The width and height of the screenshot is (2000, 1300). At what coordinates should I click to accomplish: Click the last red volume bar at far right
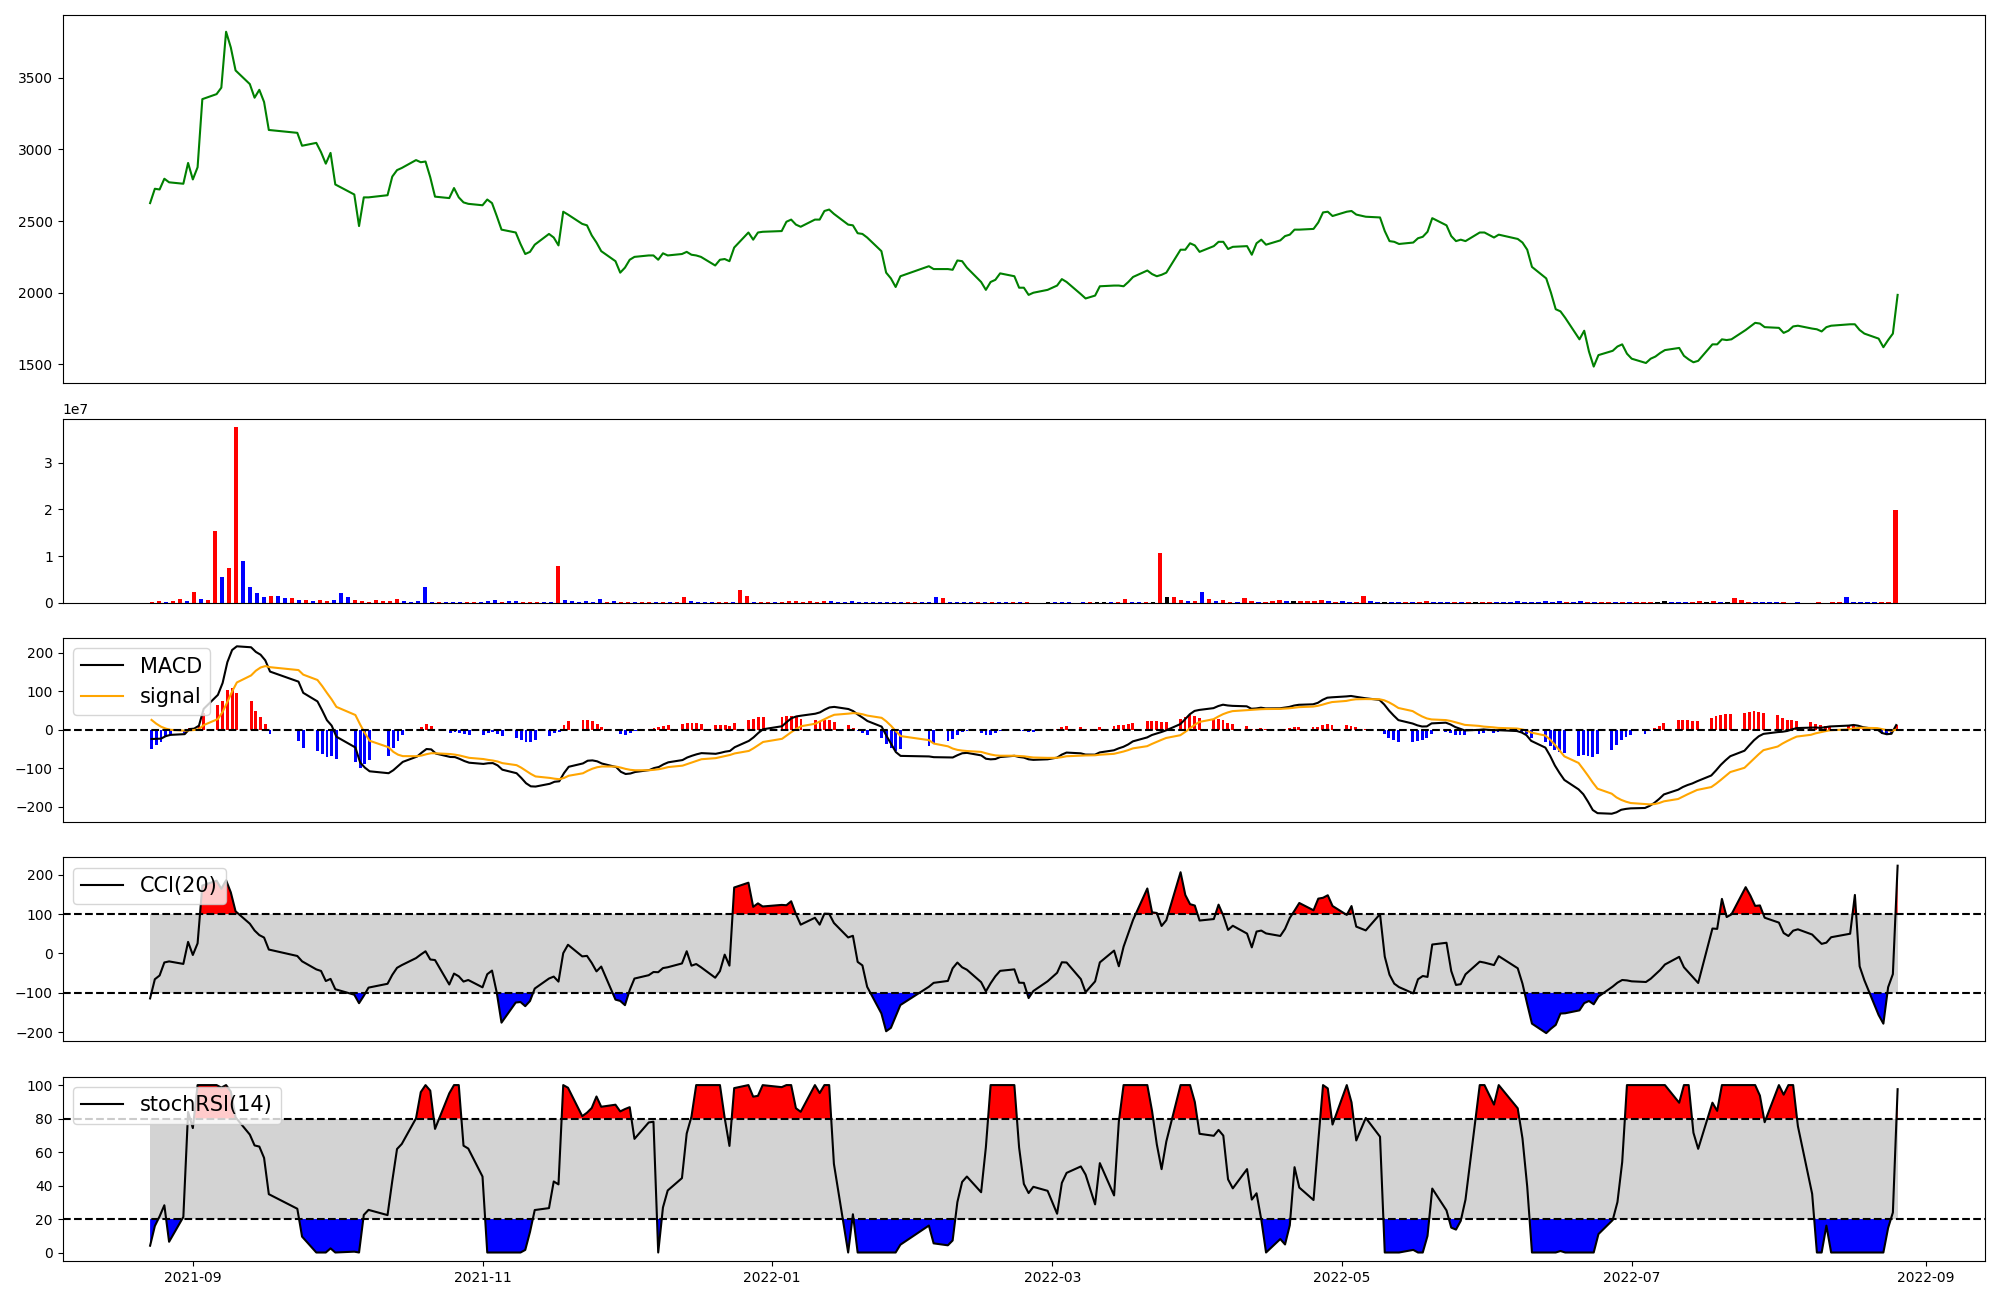[x=1895, y=556]
